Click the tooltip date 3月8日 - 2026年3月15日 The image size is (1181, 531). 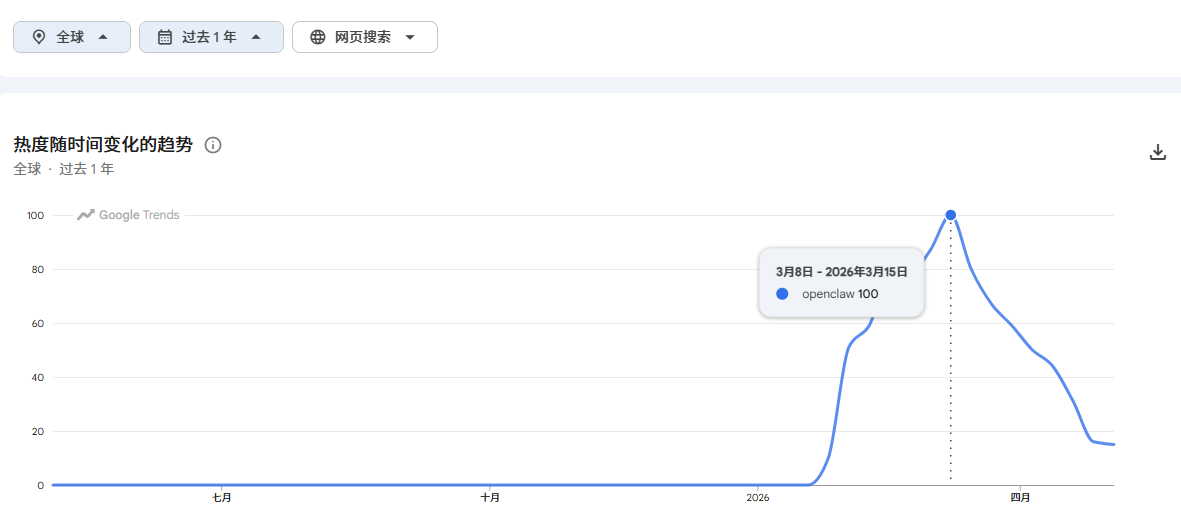point(841,271)
